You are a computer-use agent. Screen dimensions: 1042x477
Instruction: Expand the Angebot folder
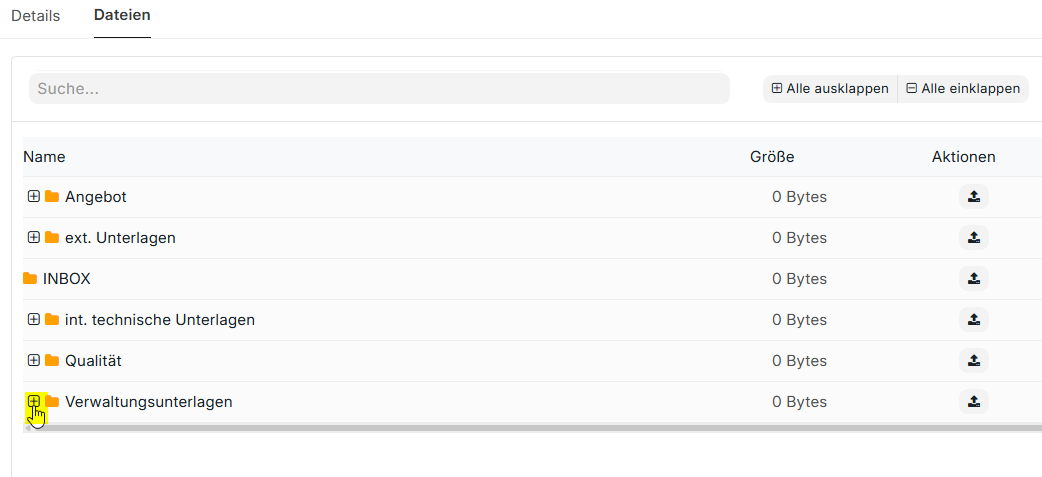pos(34,197)
